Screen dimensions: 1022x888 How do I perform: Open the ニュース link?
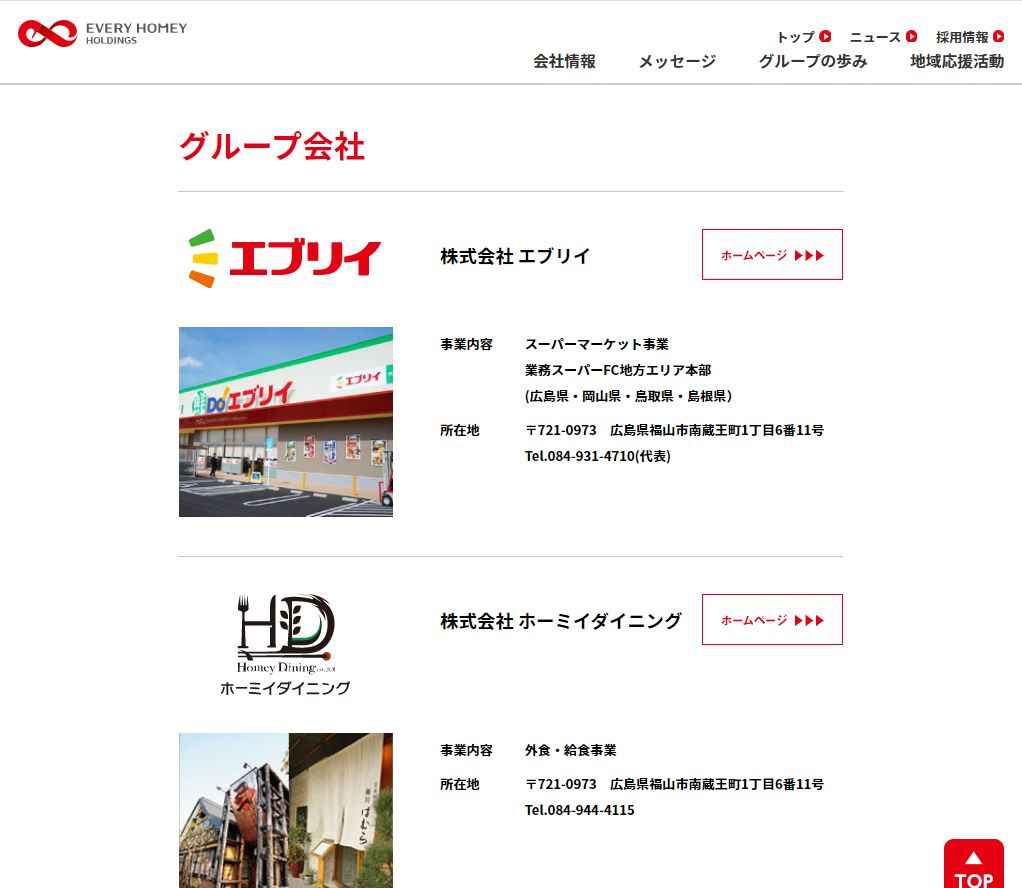tap(875, 37)
